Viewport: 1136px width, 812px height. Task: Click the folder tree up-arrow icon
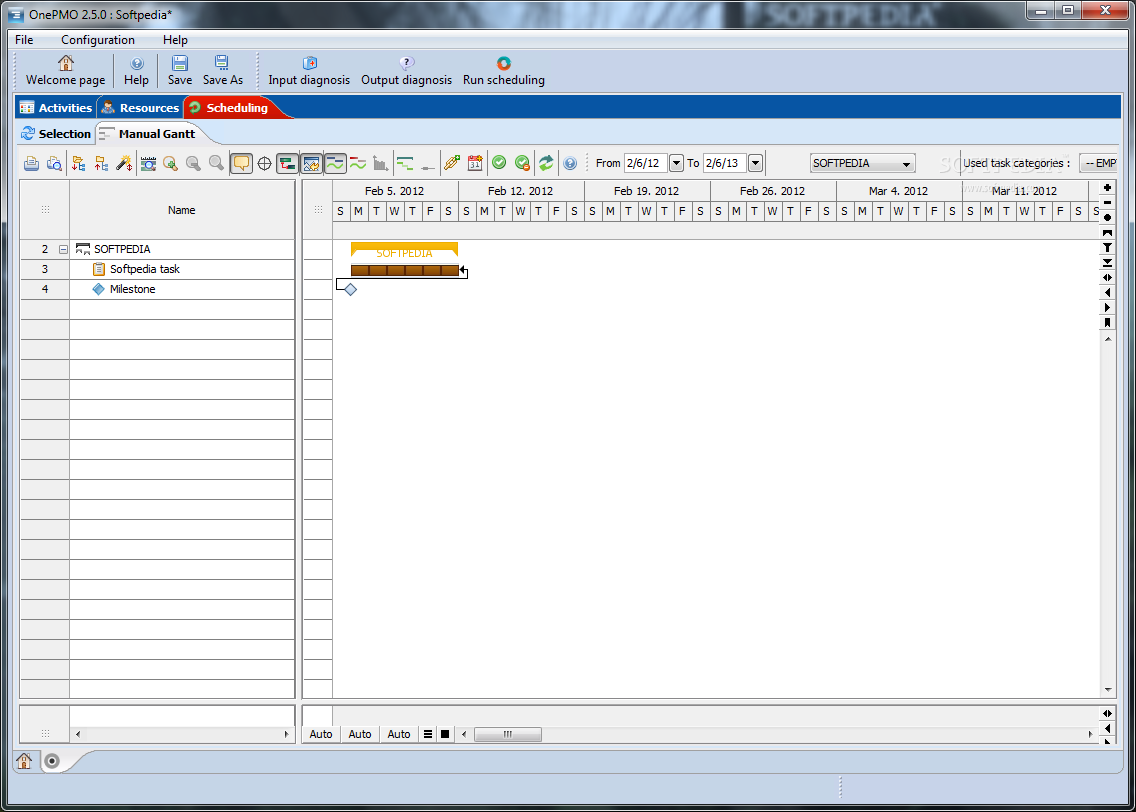click(x=101, y=164)
